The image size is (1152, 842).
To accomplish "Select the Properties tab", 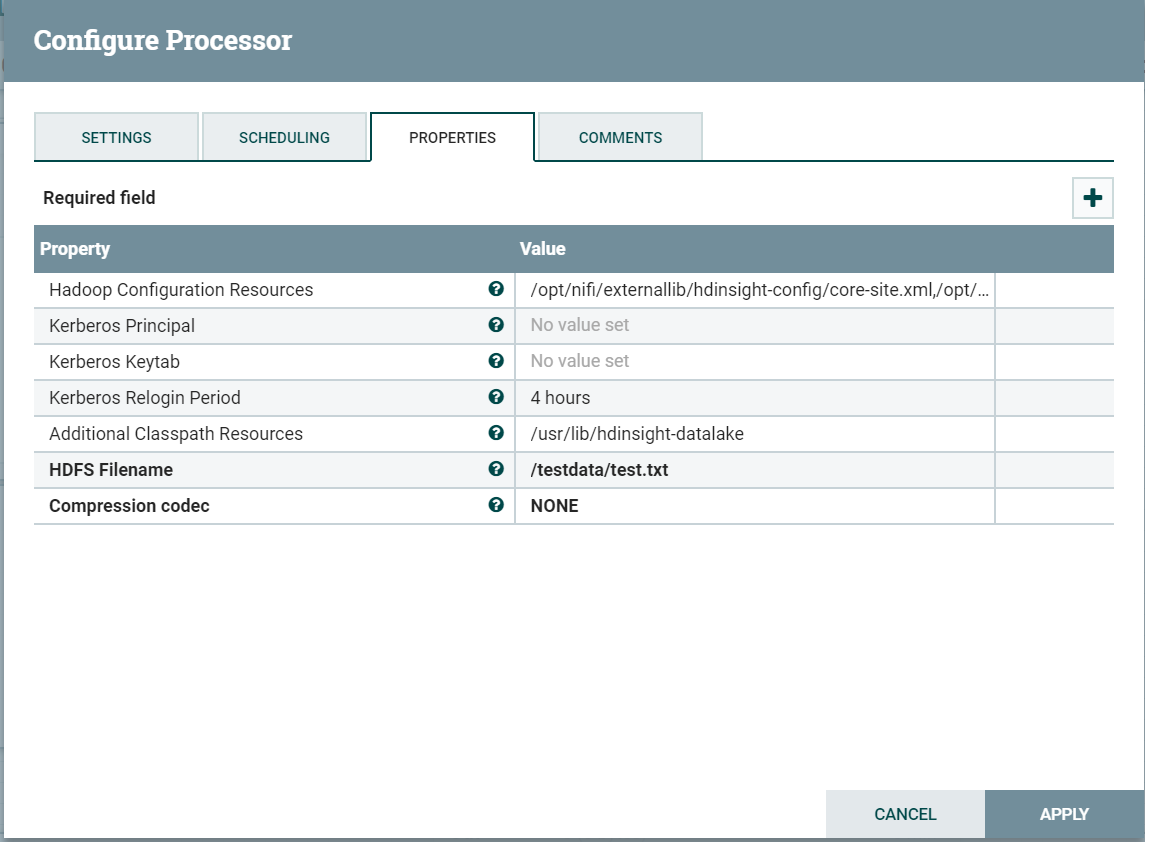I will tap(452, 137).
